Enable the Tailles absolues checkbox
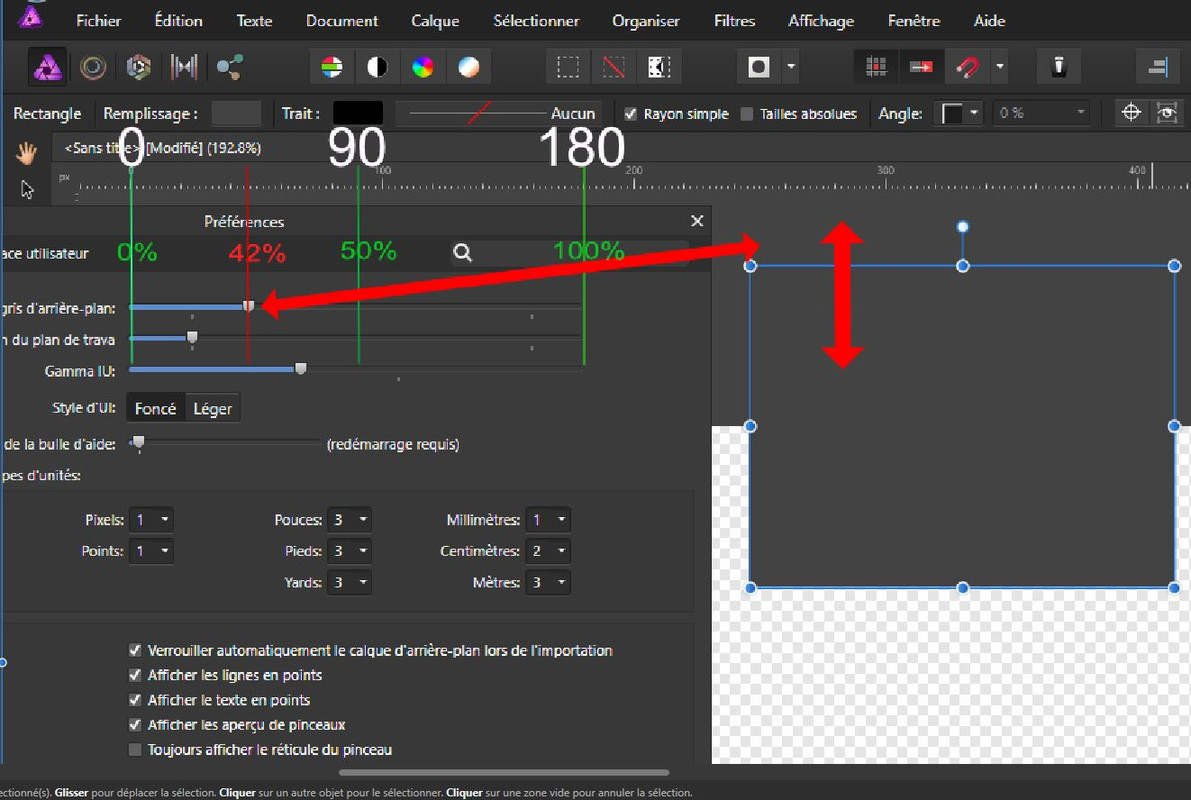The width and height of the screenshot is (1191, 800). tap(747, 114)
